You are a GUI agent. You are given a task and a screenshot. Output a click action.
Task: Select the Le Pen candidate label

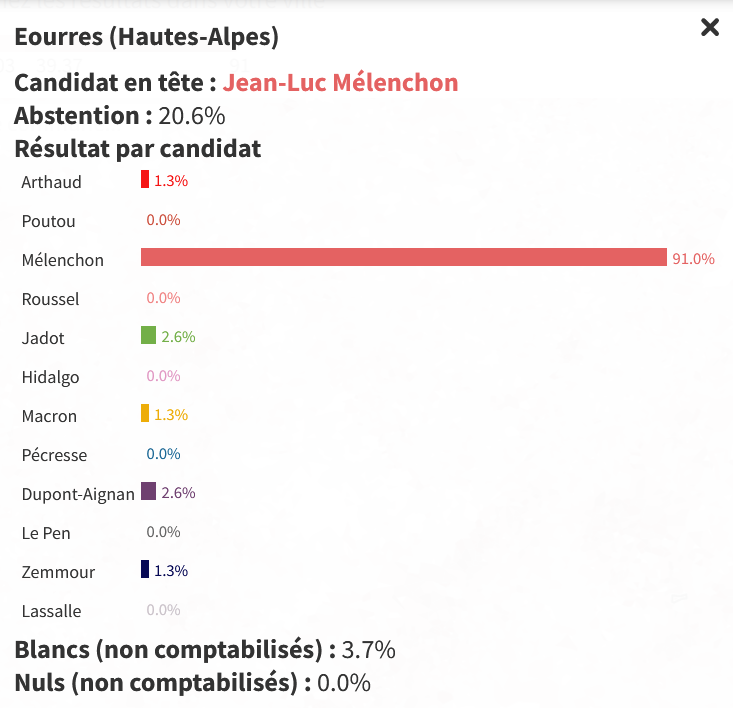(x=46, y=533)
